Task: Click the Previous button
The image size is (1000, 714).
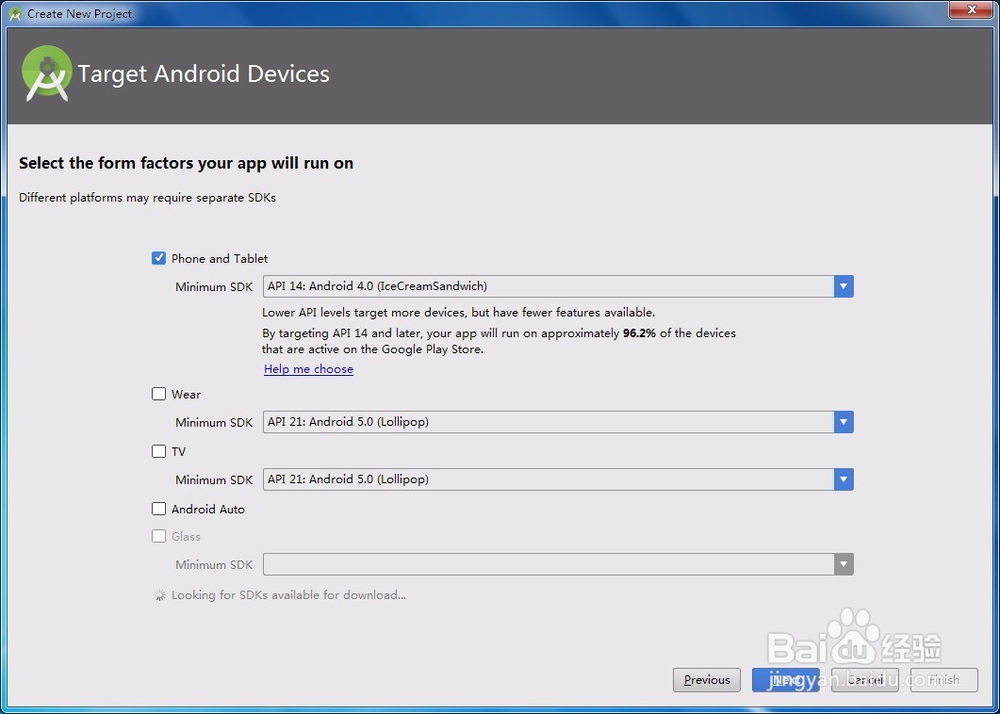Action: point(706,680)
